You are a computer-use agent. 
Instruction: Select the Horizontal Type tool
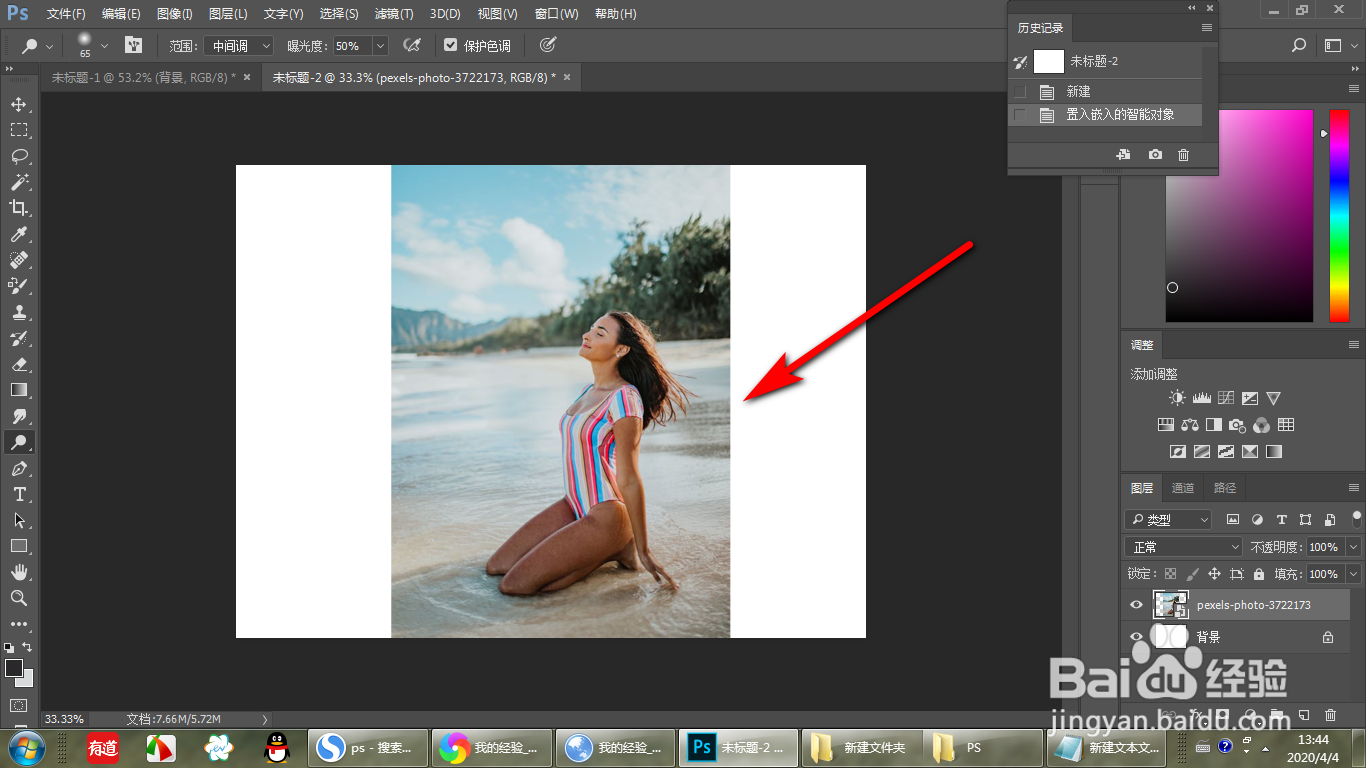point(19,494)
